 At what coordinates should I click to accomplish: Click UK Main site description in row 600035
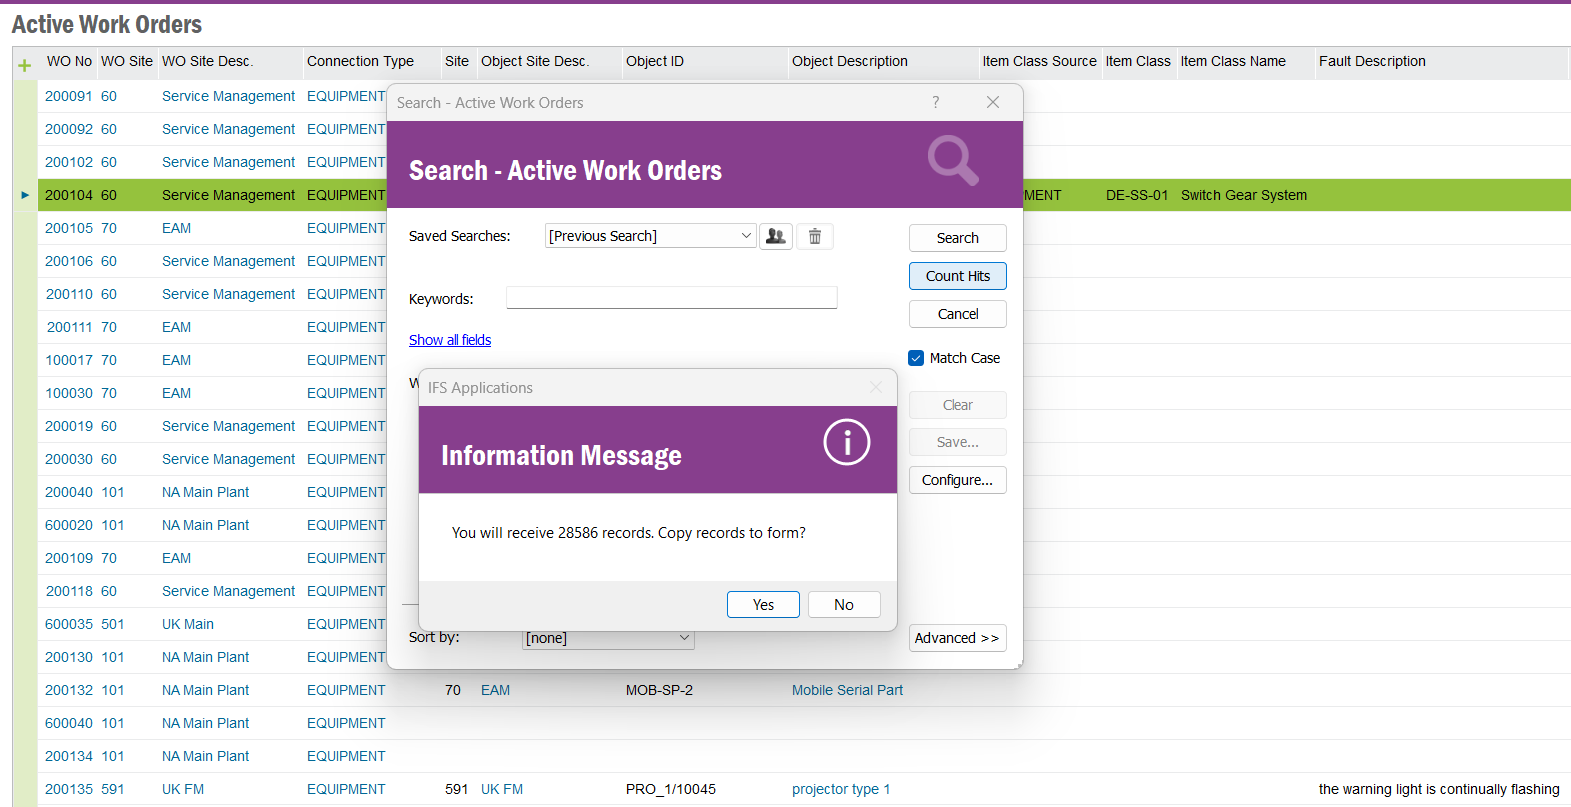[188, 624]
